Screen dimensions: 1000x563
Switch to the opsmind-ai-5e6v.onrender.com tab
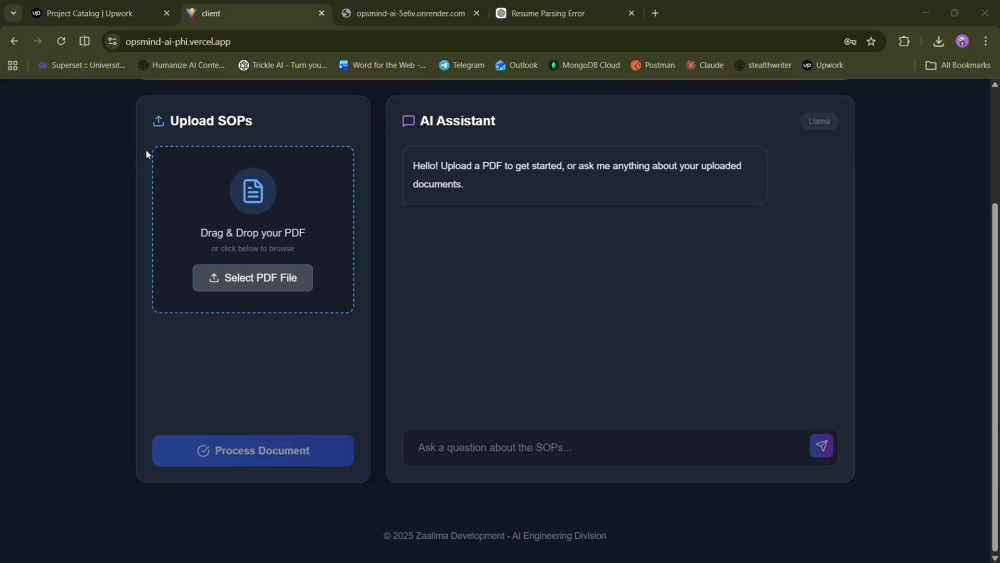tap(410, 13)
